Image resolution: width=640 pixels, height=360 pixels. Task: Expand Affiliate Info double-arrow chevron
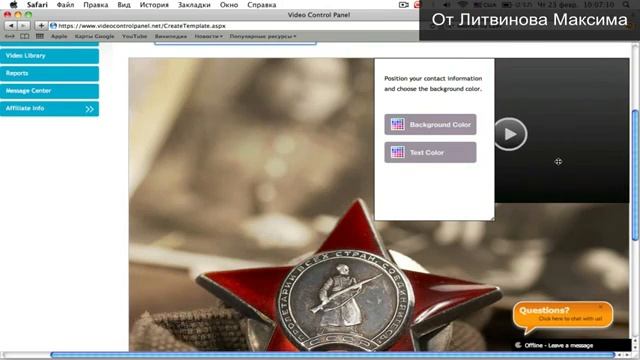click(89, 109)
